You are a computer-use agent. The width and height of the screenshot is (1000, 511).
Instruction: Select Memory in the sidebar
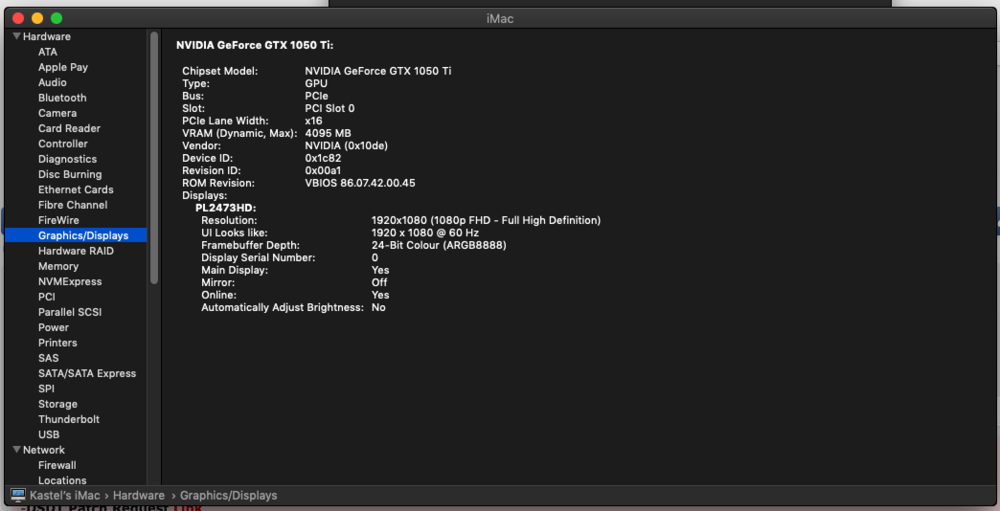pos(58,267)
